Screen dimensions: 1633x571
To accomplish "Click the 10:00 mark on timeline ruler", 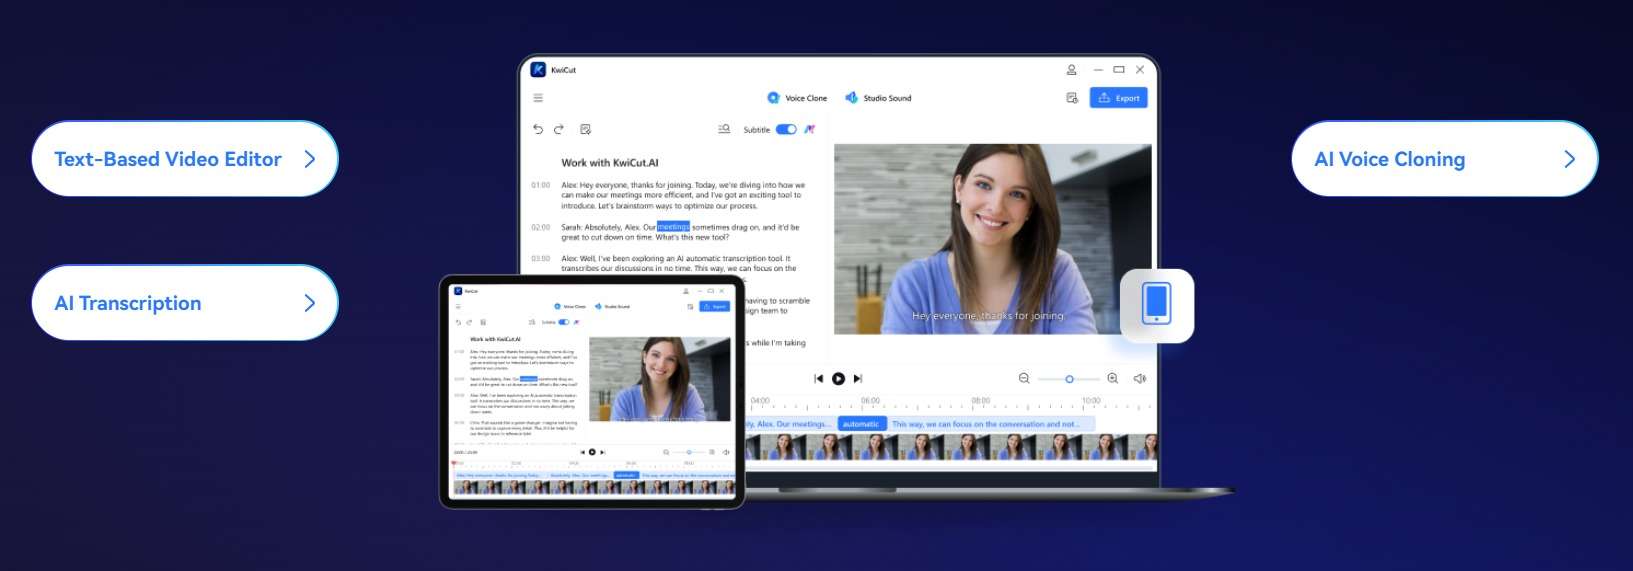I will (x=1091, y=401).
